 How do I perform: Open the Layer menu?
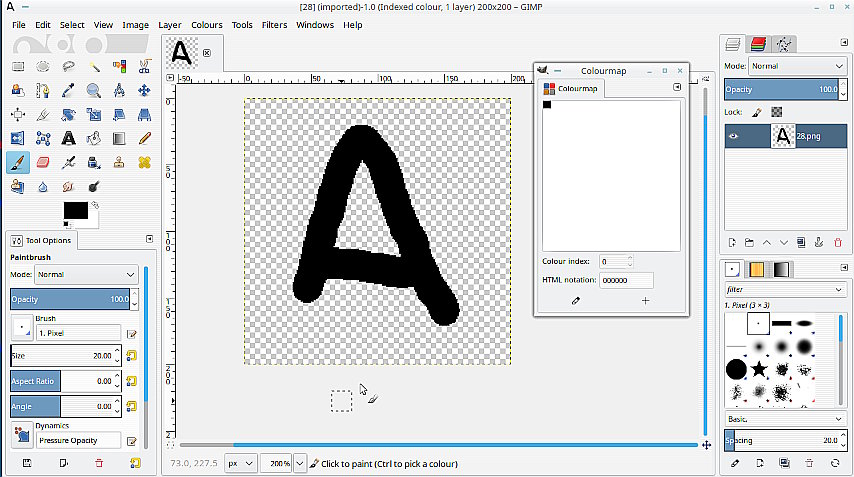click(x=170, y=25)
